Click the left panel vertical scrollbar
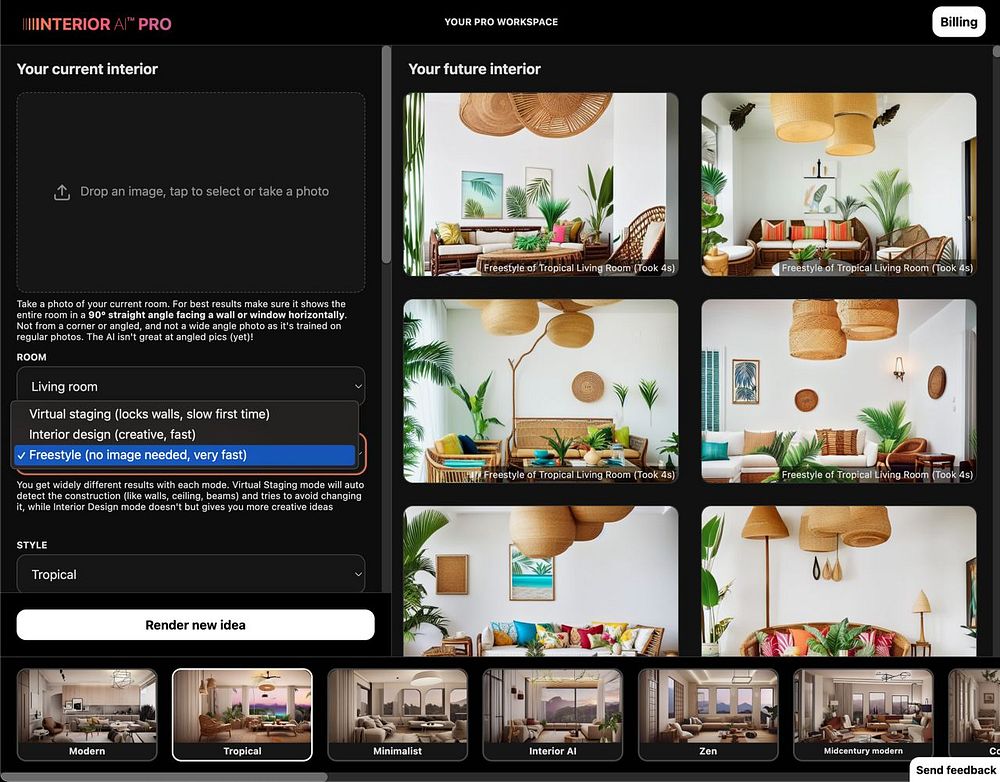The height and width of the screenshot is (782, 1000). click(x=386, y=154)
